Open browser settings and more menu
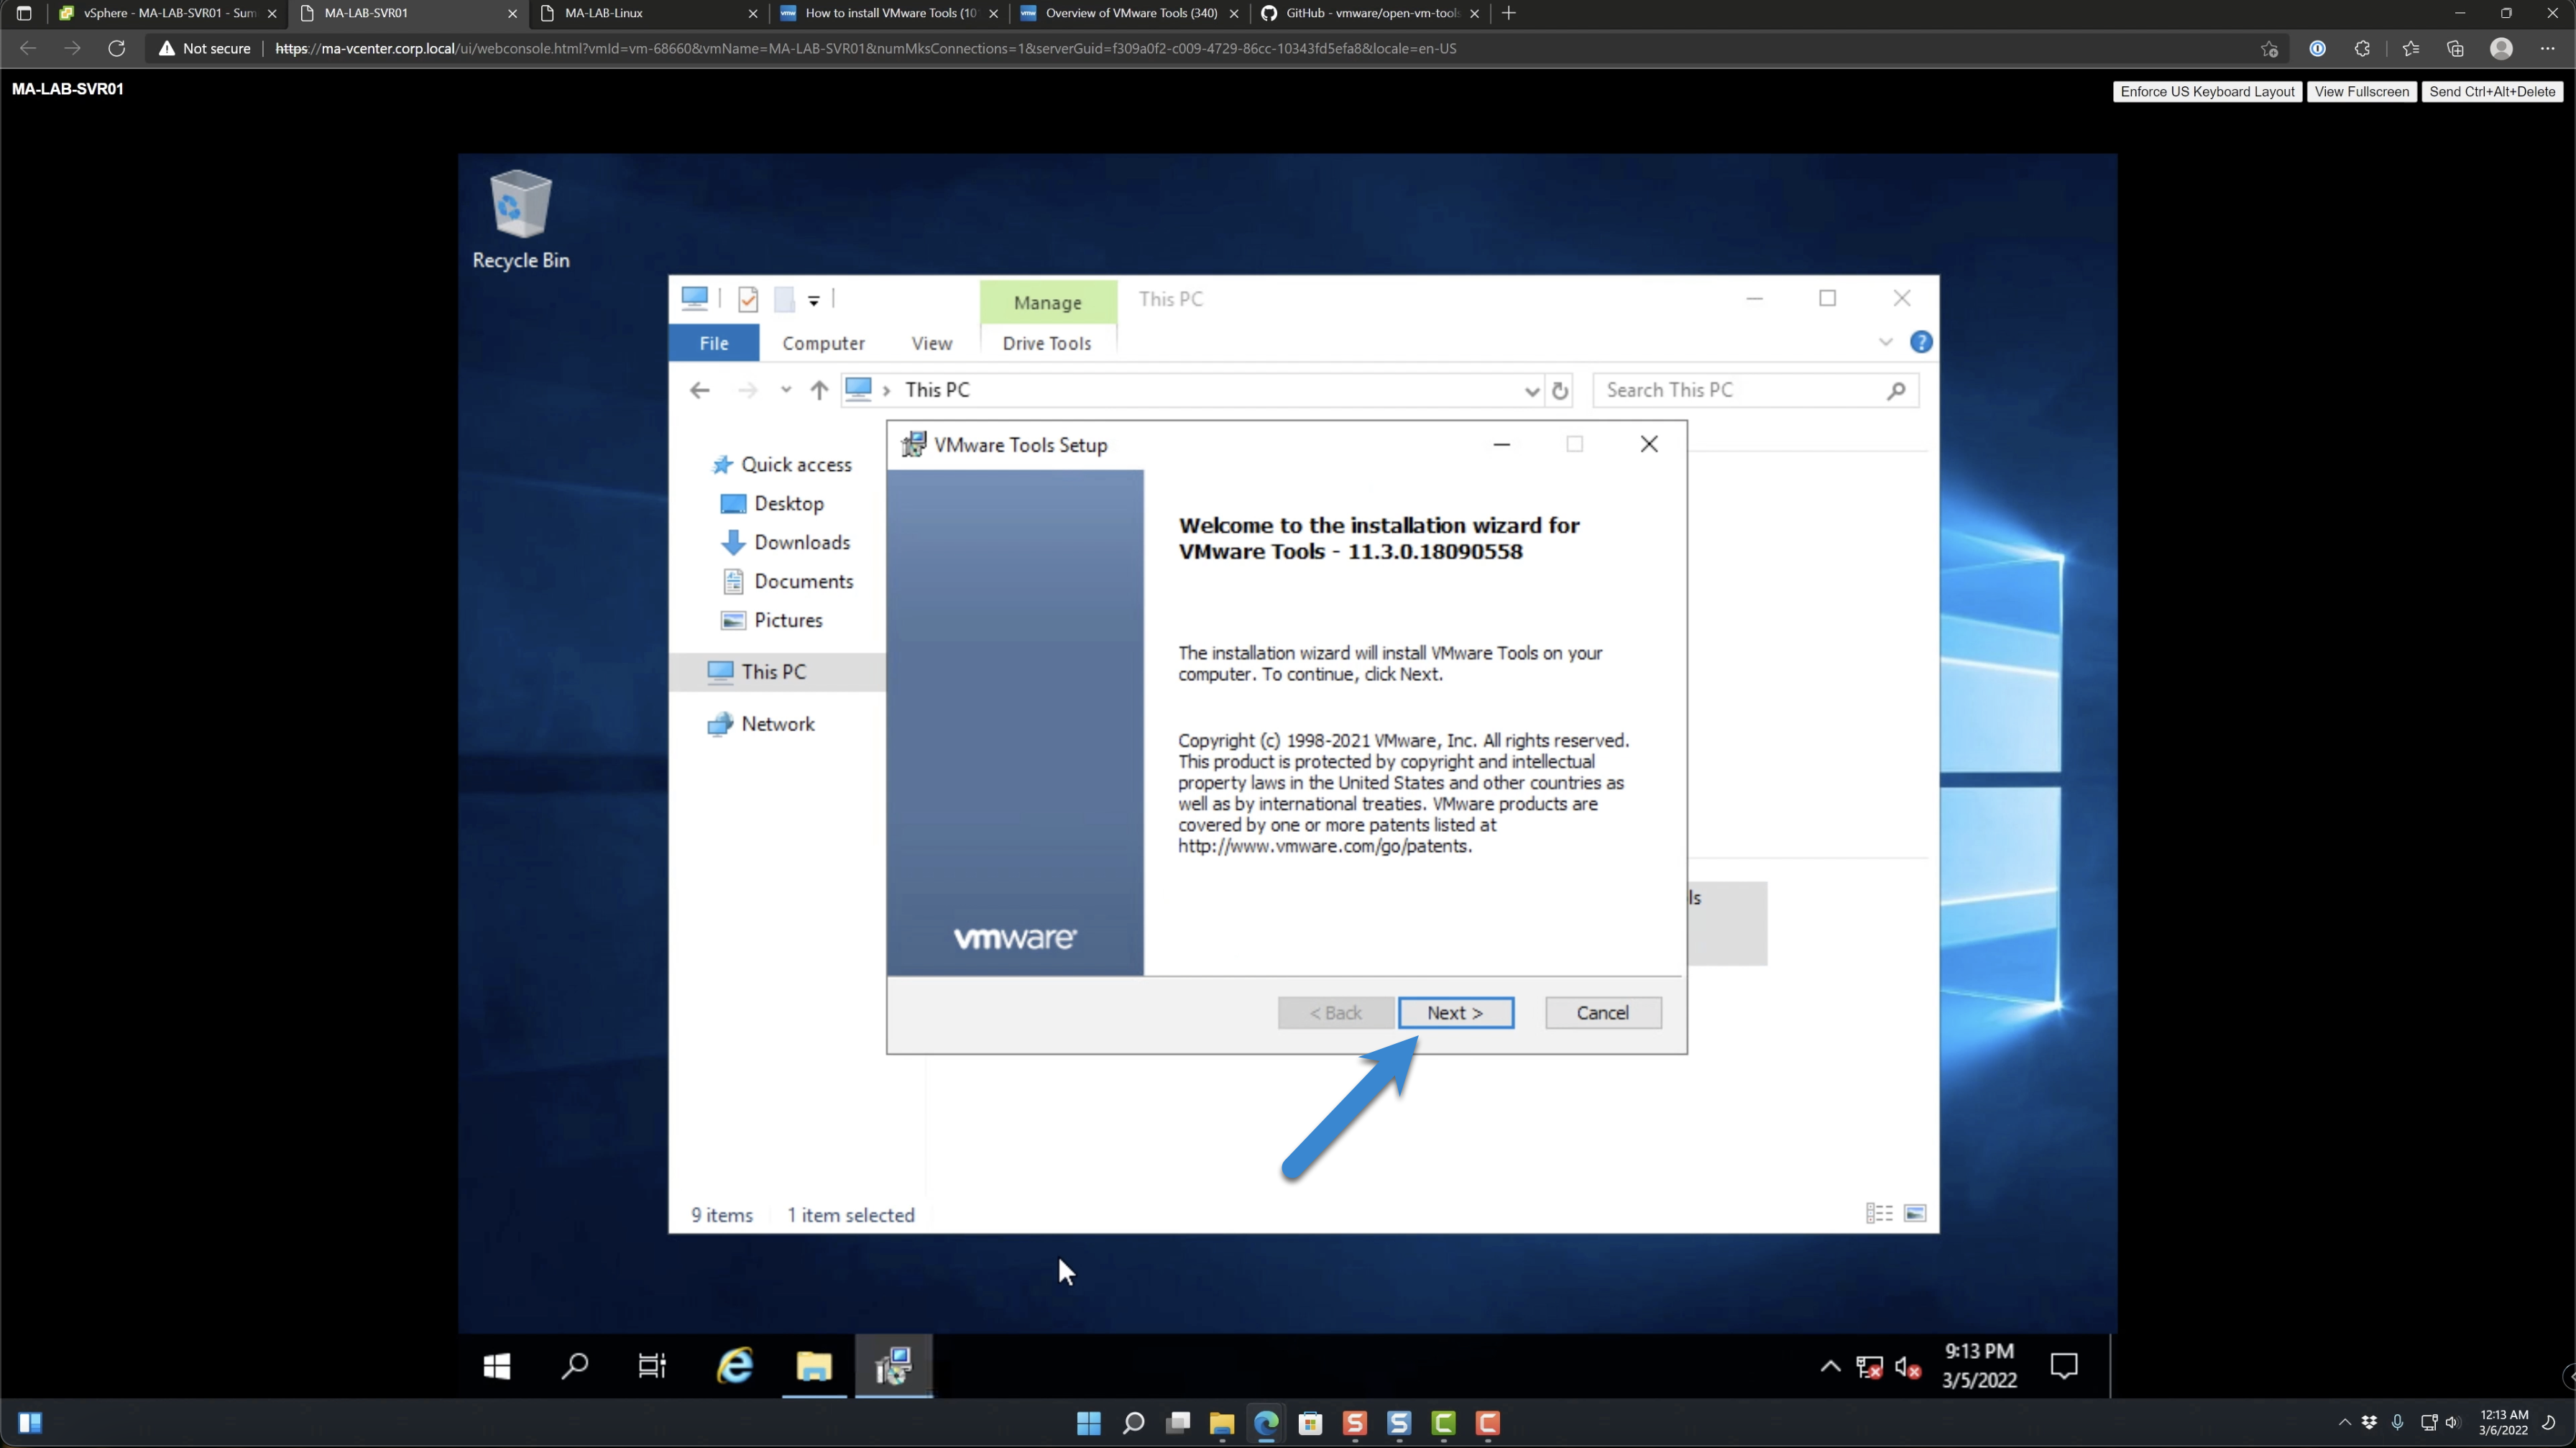The image size is (2576, 1448). (x=2547, y=48)
